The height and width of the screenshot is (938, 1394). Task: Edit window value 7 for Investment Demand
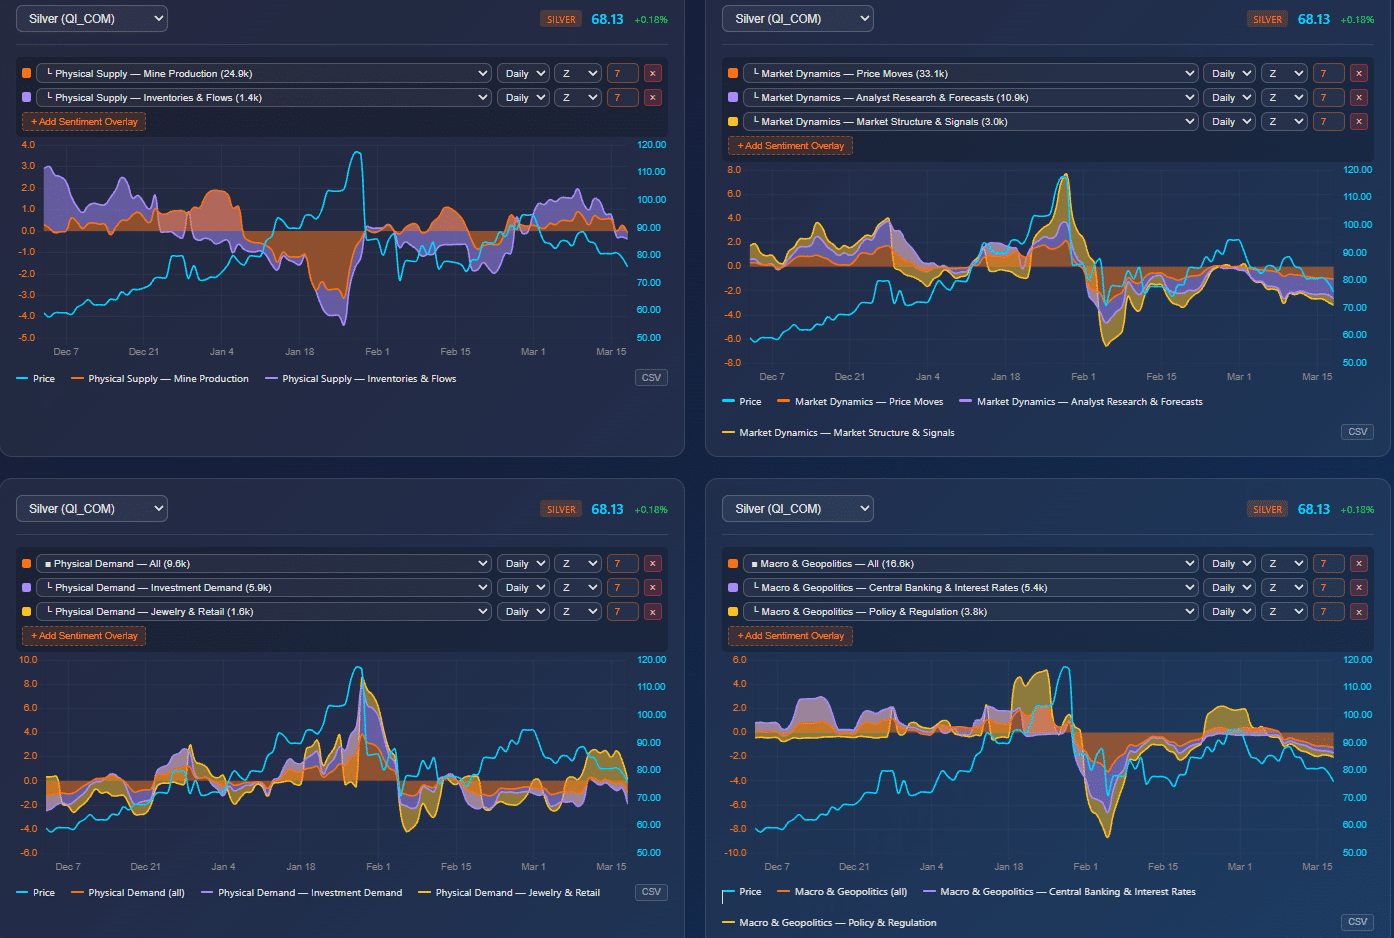622,587
